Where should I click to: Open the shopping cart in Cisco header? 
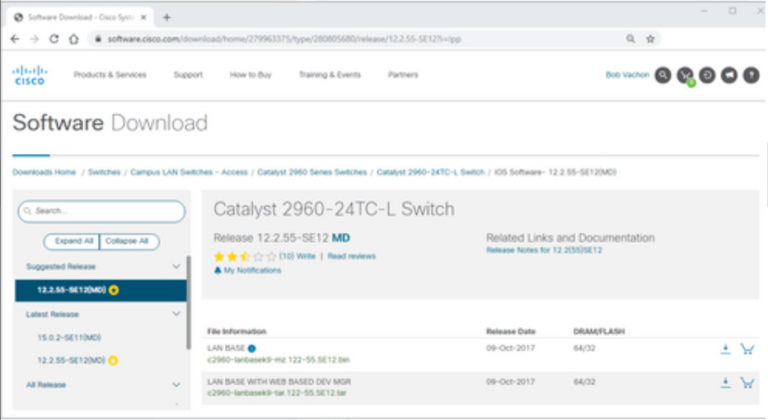click(x=685, y=75)
